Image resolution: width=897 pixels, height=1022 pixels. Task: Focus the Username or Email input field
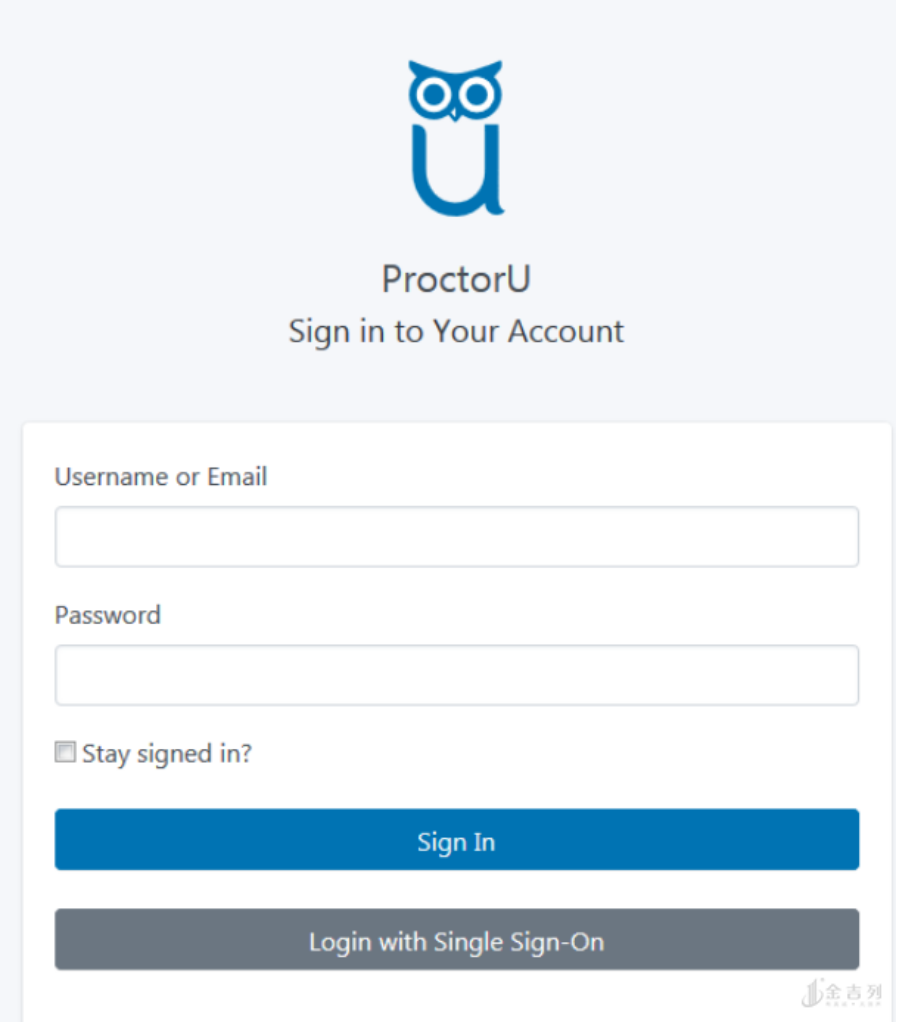pyautogui.click(x=456, y=537)
